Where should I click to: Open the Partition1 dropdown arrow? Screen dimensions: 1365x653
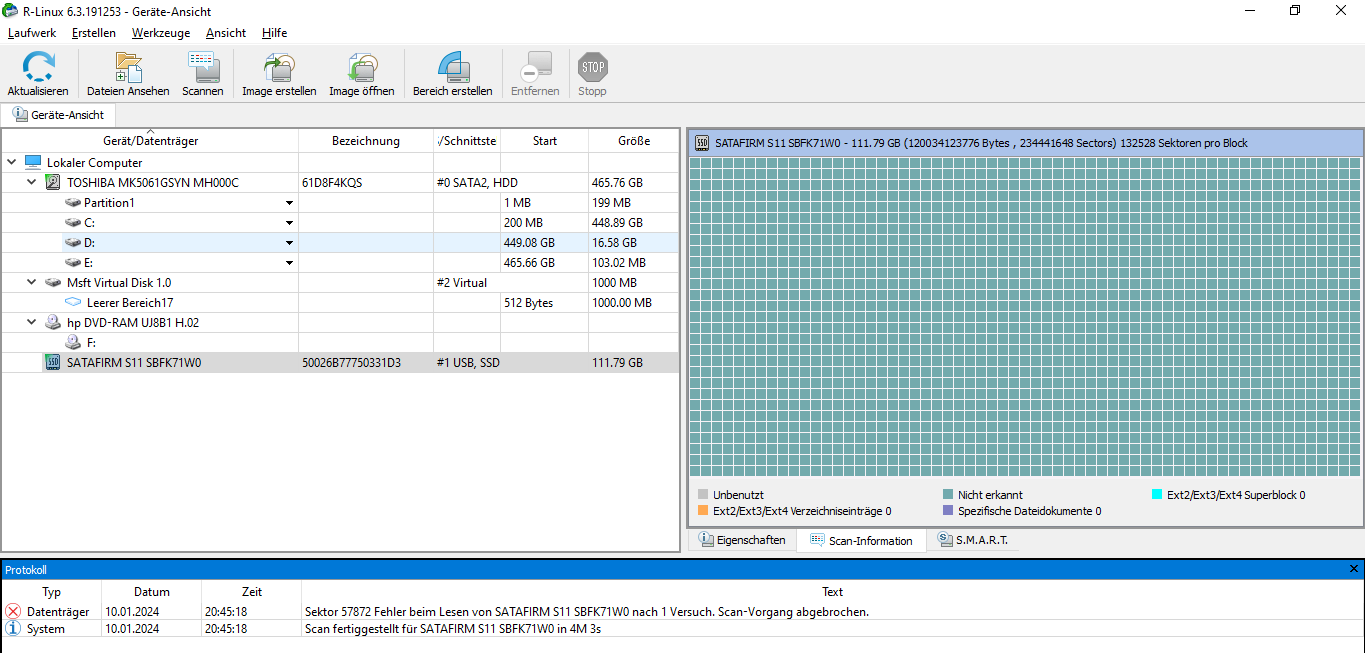(x=290, y=203)
